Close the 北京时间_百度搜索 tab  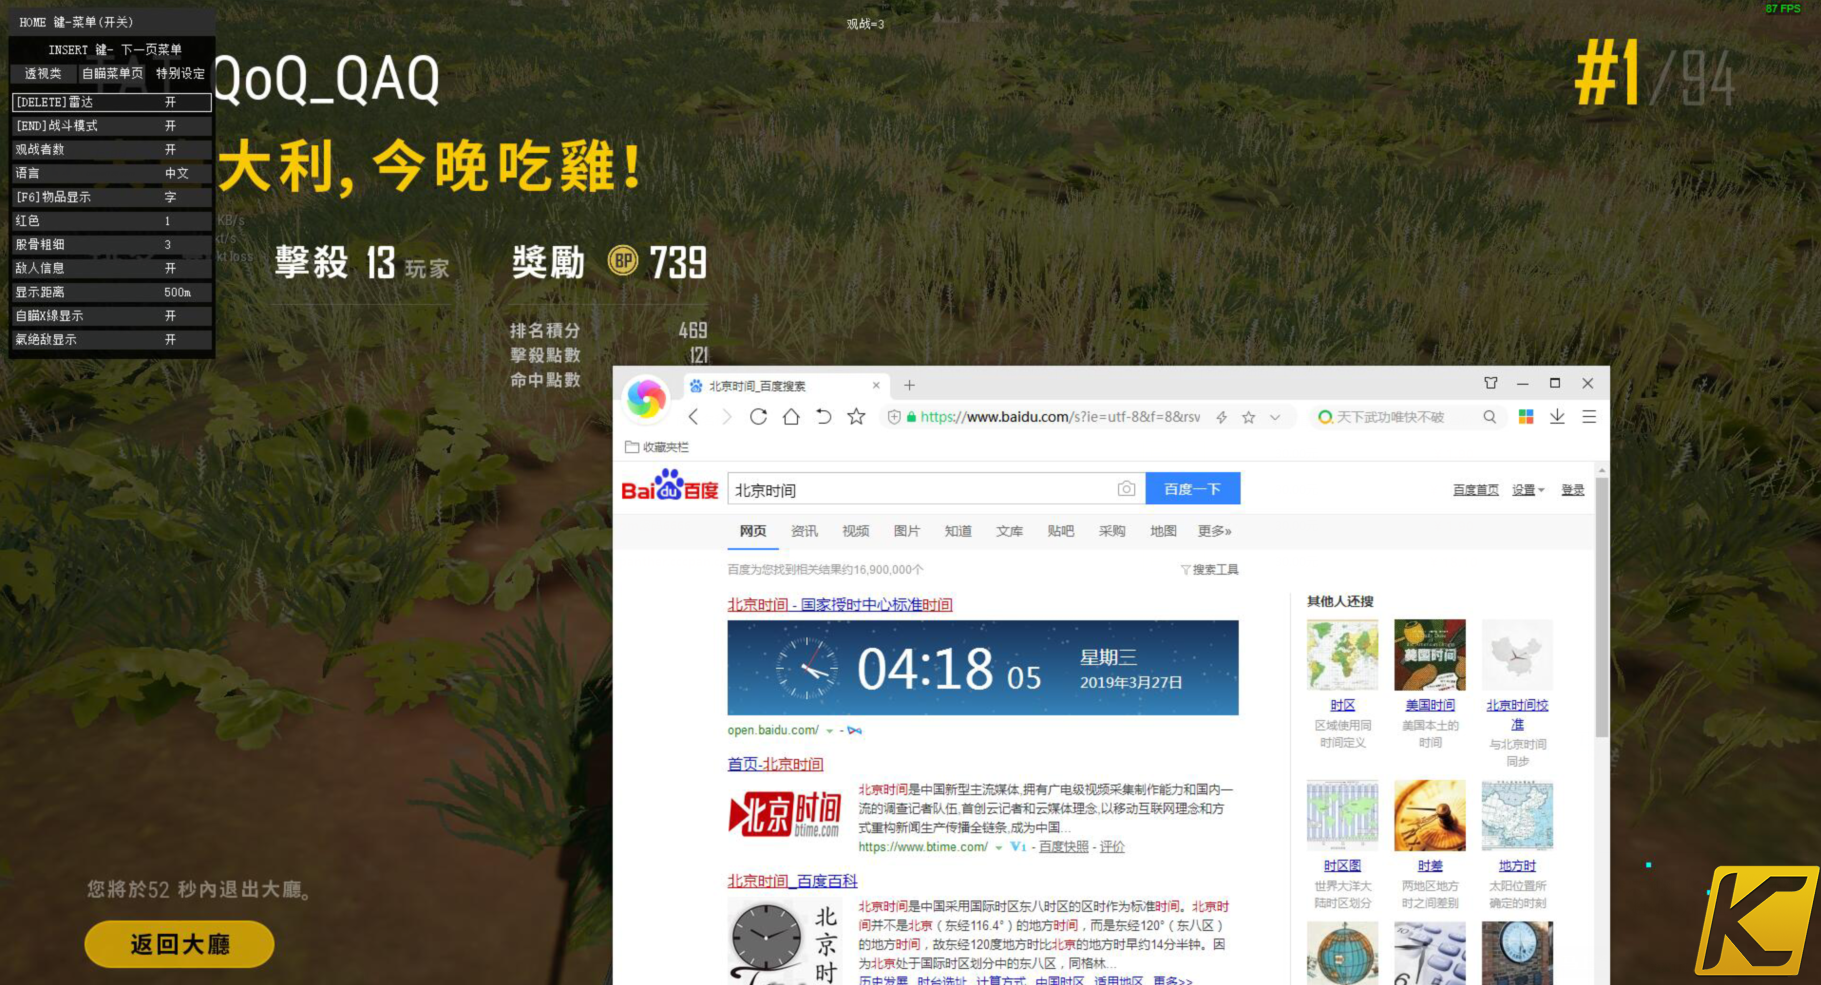pos(876,385)
